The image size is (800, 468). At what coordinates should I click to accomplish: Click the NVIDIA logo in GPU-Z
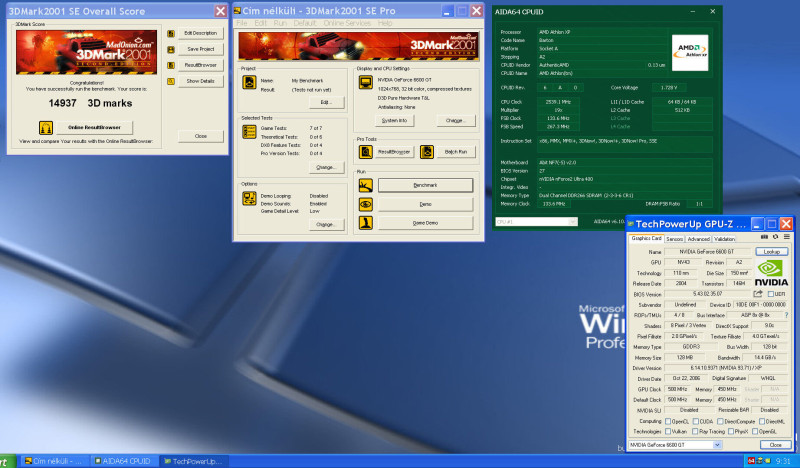pos(771,273)
